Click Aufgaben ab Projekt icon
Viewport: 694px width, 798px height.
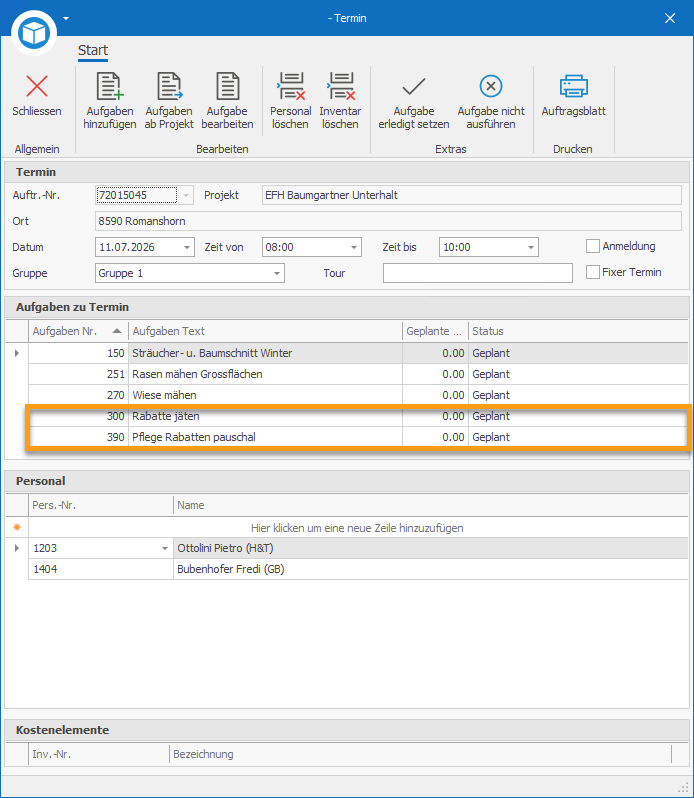[x=169, y=86]
